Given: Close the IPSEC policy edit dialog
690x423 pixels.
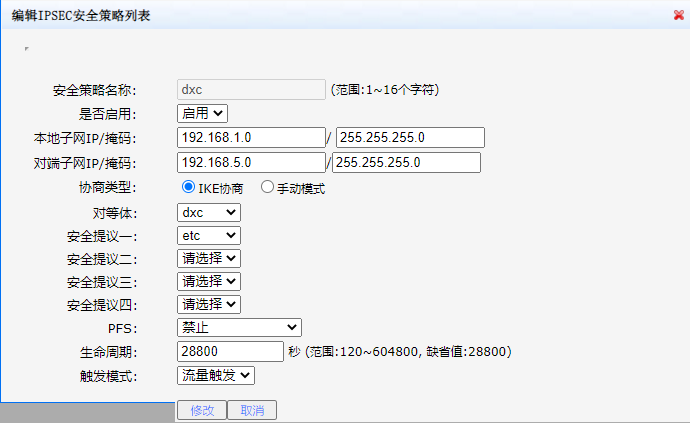Looking at the screenshot, I should (679, 15).
